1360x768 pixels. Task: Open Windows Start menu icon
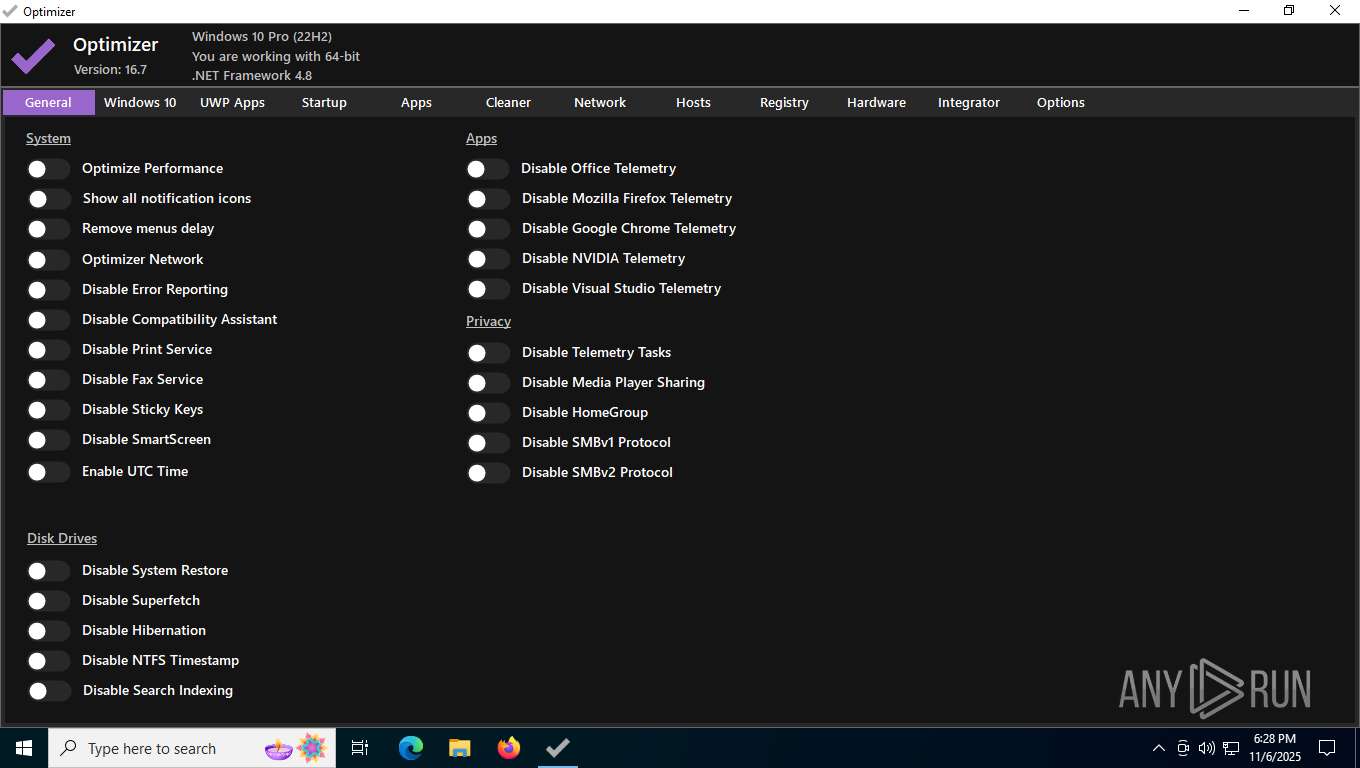(x=24, y=748)
